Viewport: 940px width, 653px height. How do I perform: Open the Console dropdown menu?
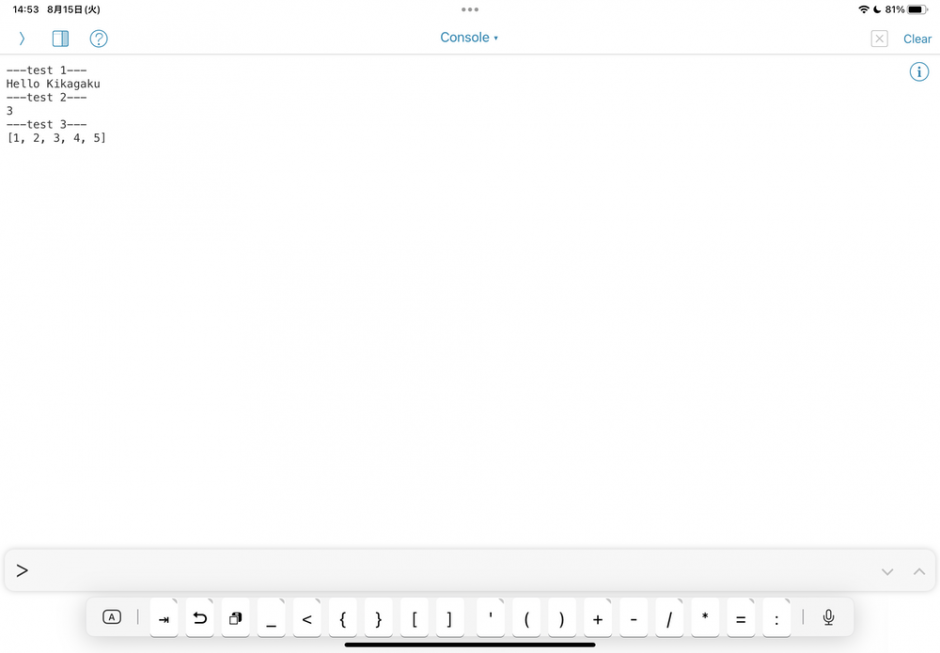(x=469, y=37)
